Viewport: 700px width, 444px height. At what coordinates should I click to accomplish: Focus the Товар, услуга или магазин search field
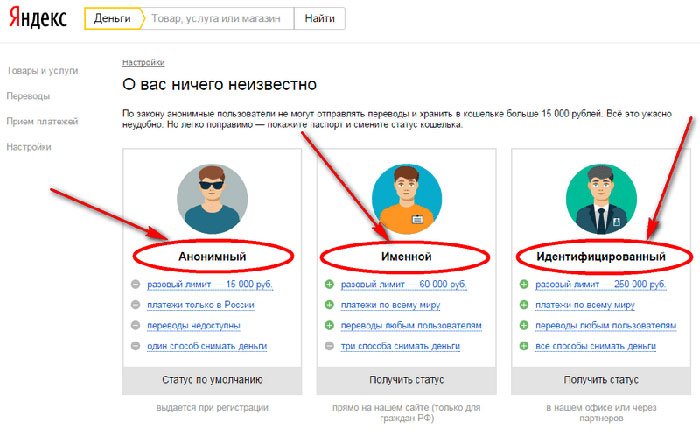click(219, 19)
